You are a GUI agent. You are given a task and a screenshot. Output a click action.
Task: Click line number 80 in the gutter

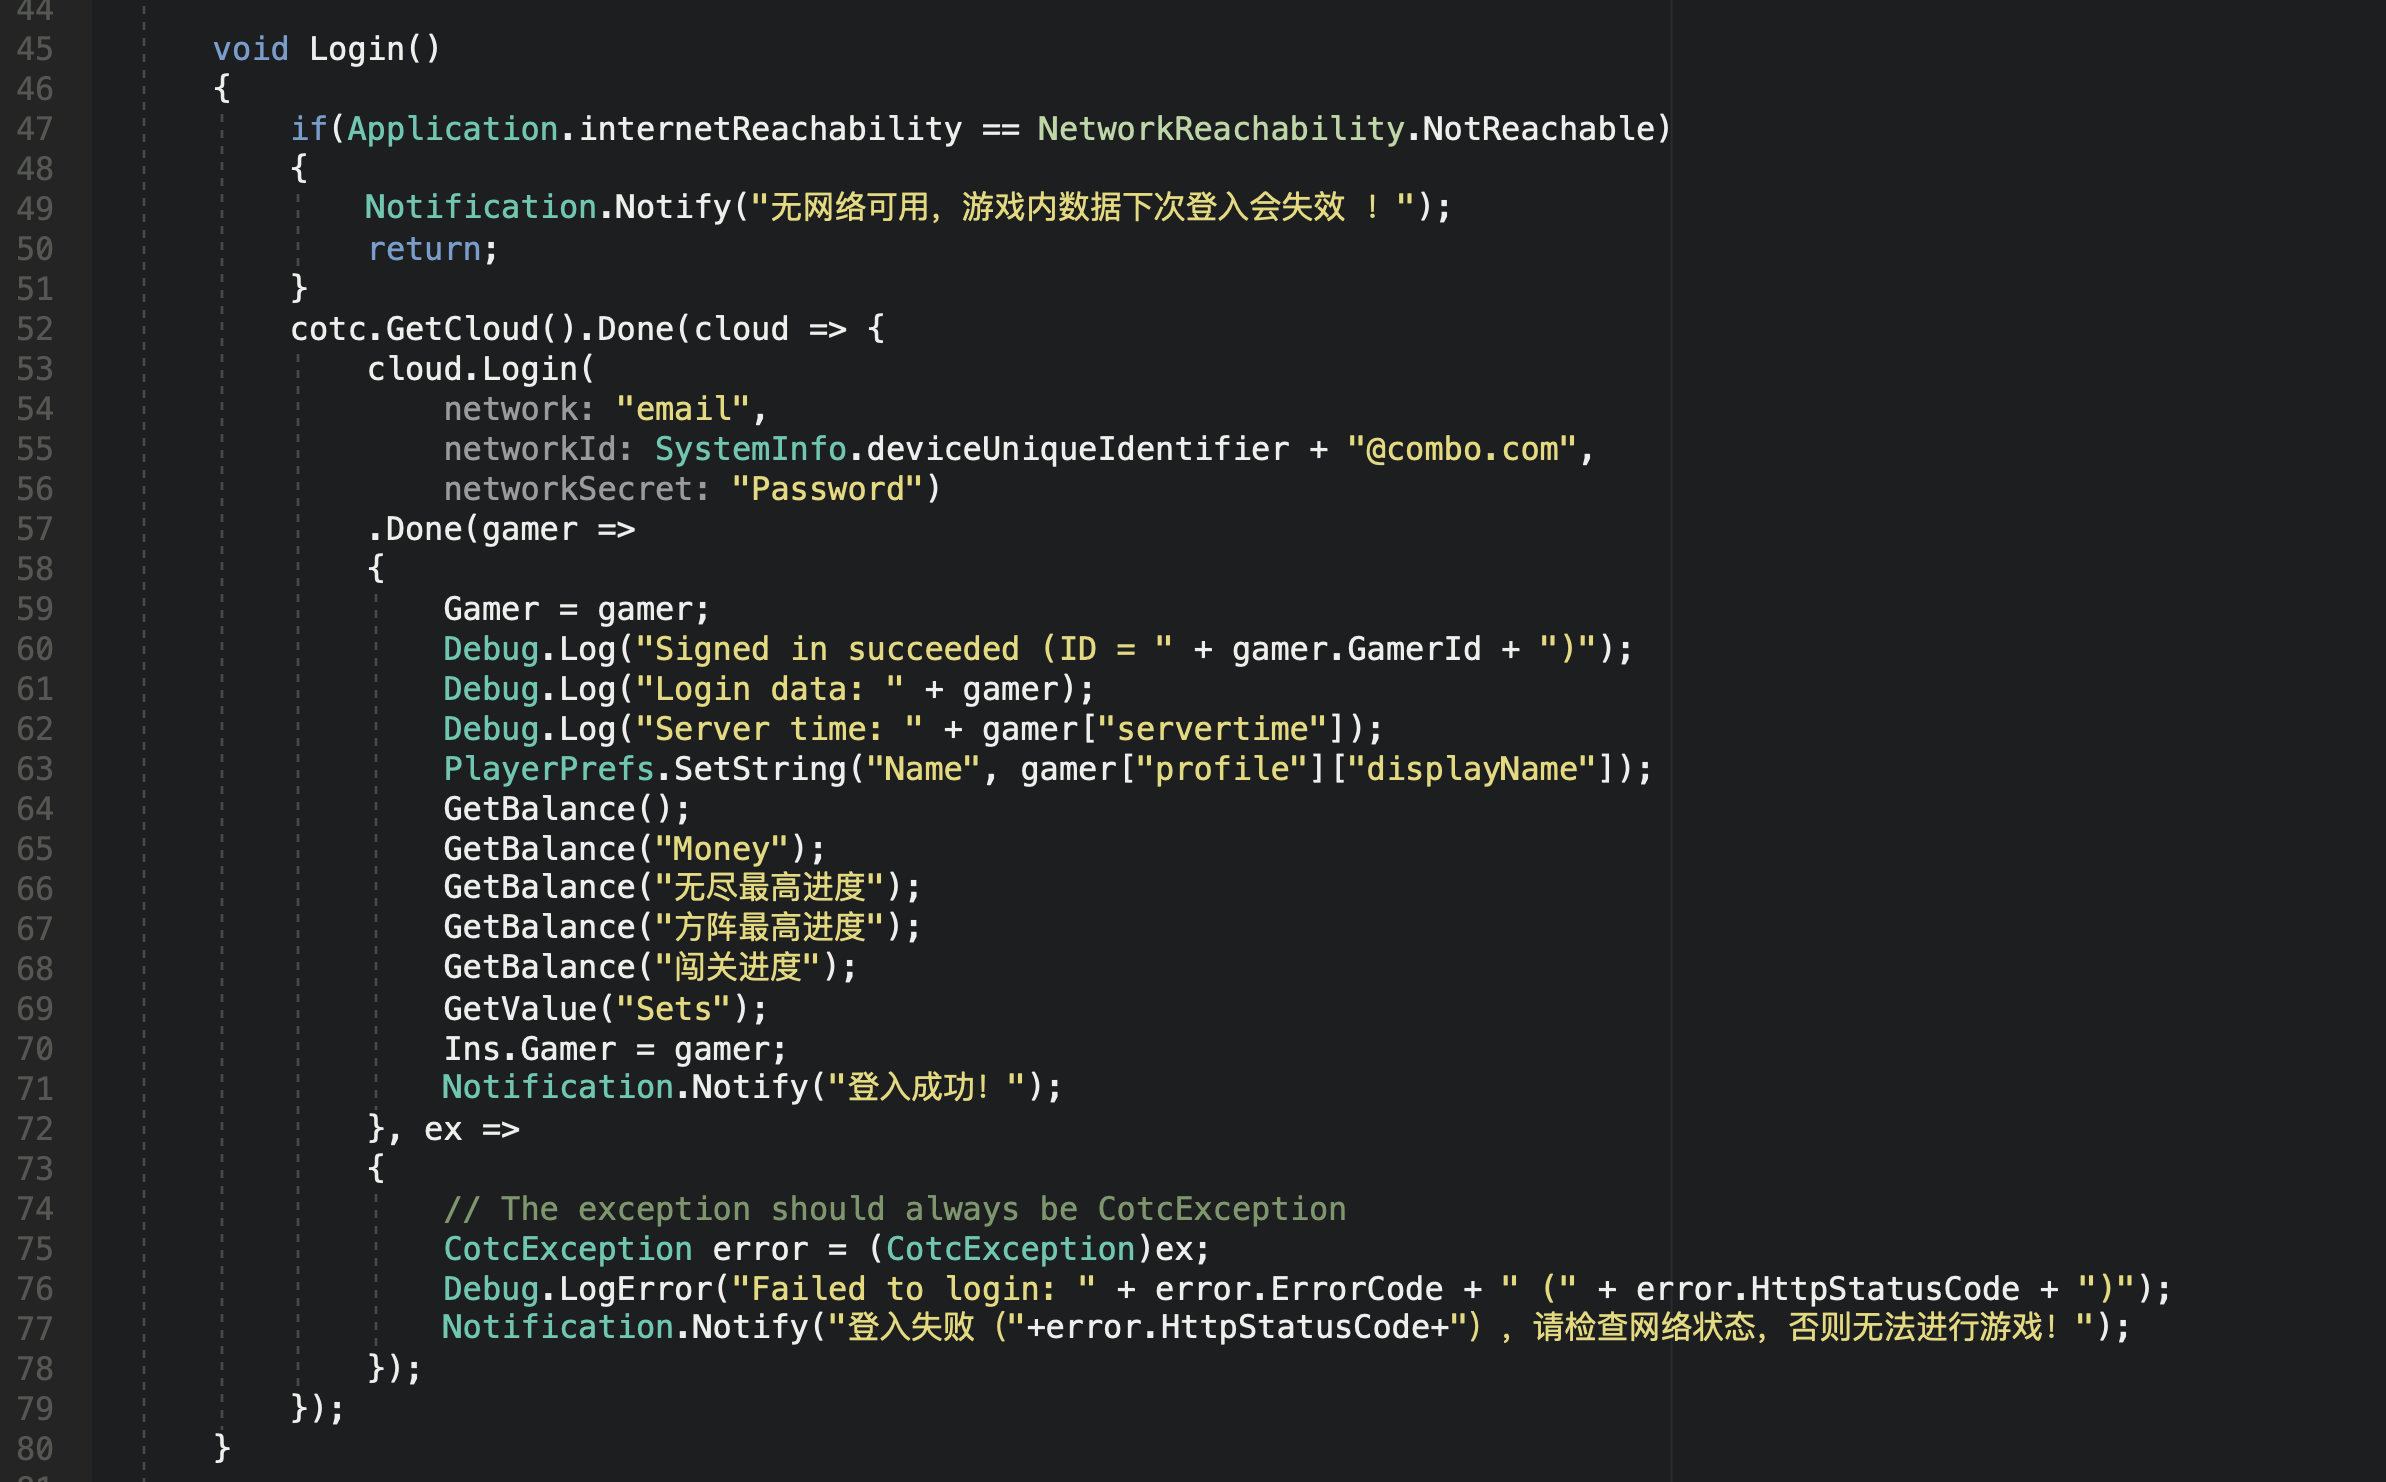coord(35,1449)
